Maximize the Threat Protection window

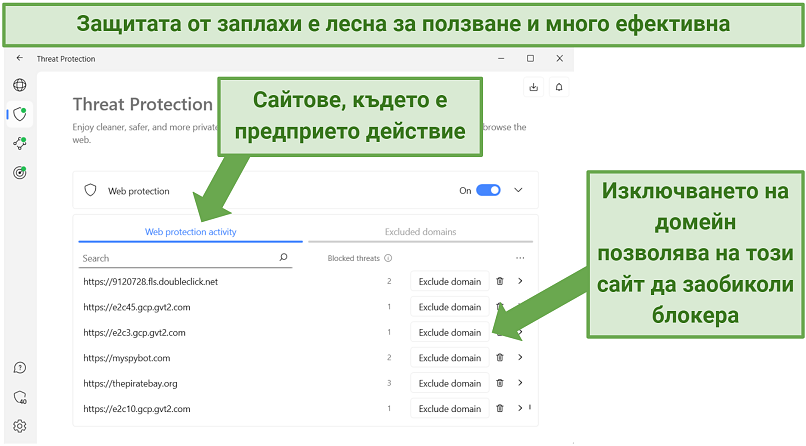530,59
